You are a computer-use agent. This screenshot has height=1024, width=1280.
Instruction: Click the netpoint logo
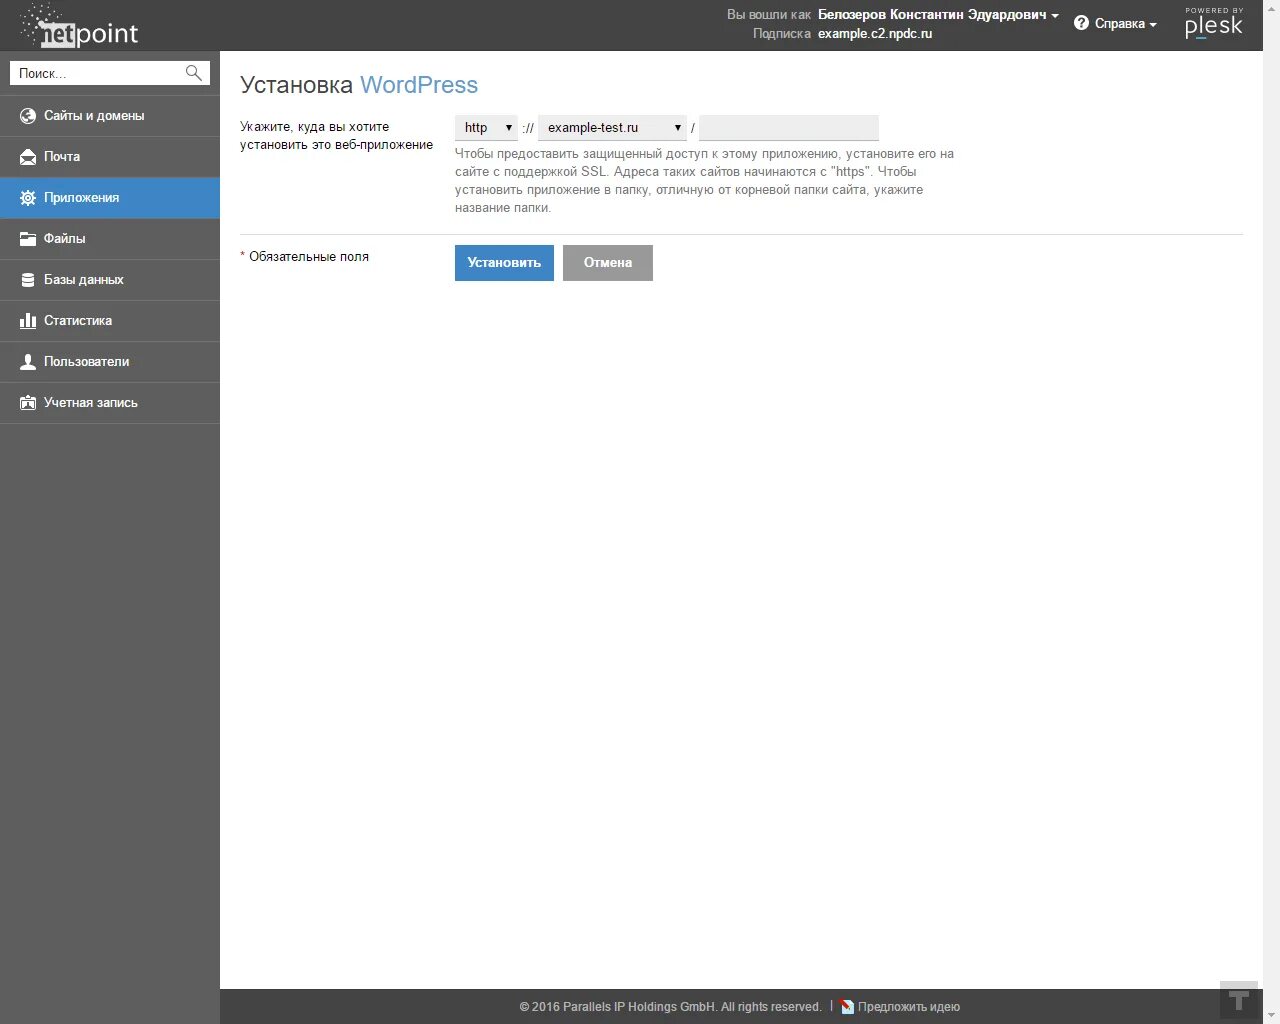pyautogui.click(x=79, y=27)
